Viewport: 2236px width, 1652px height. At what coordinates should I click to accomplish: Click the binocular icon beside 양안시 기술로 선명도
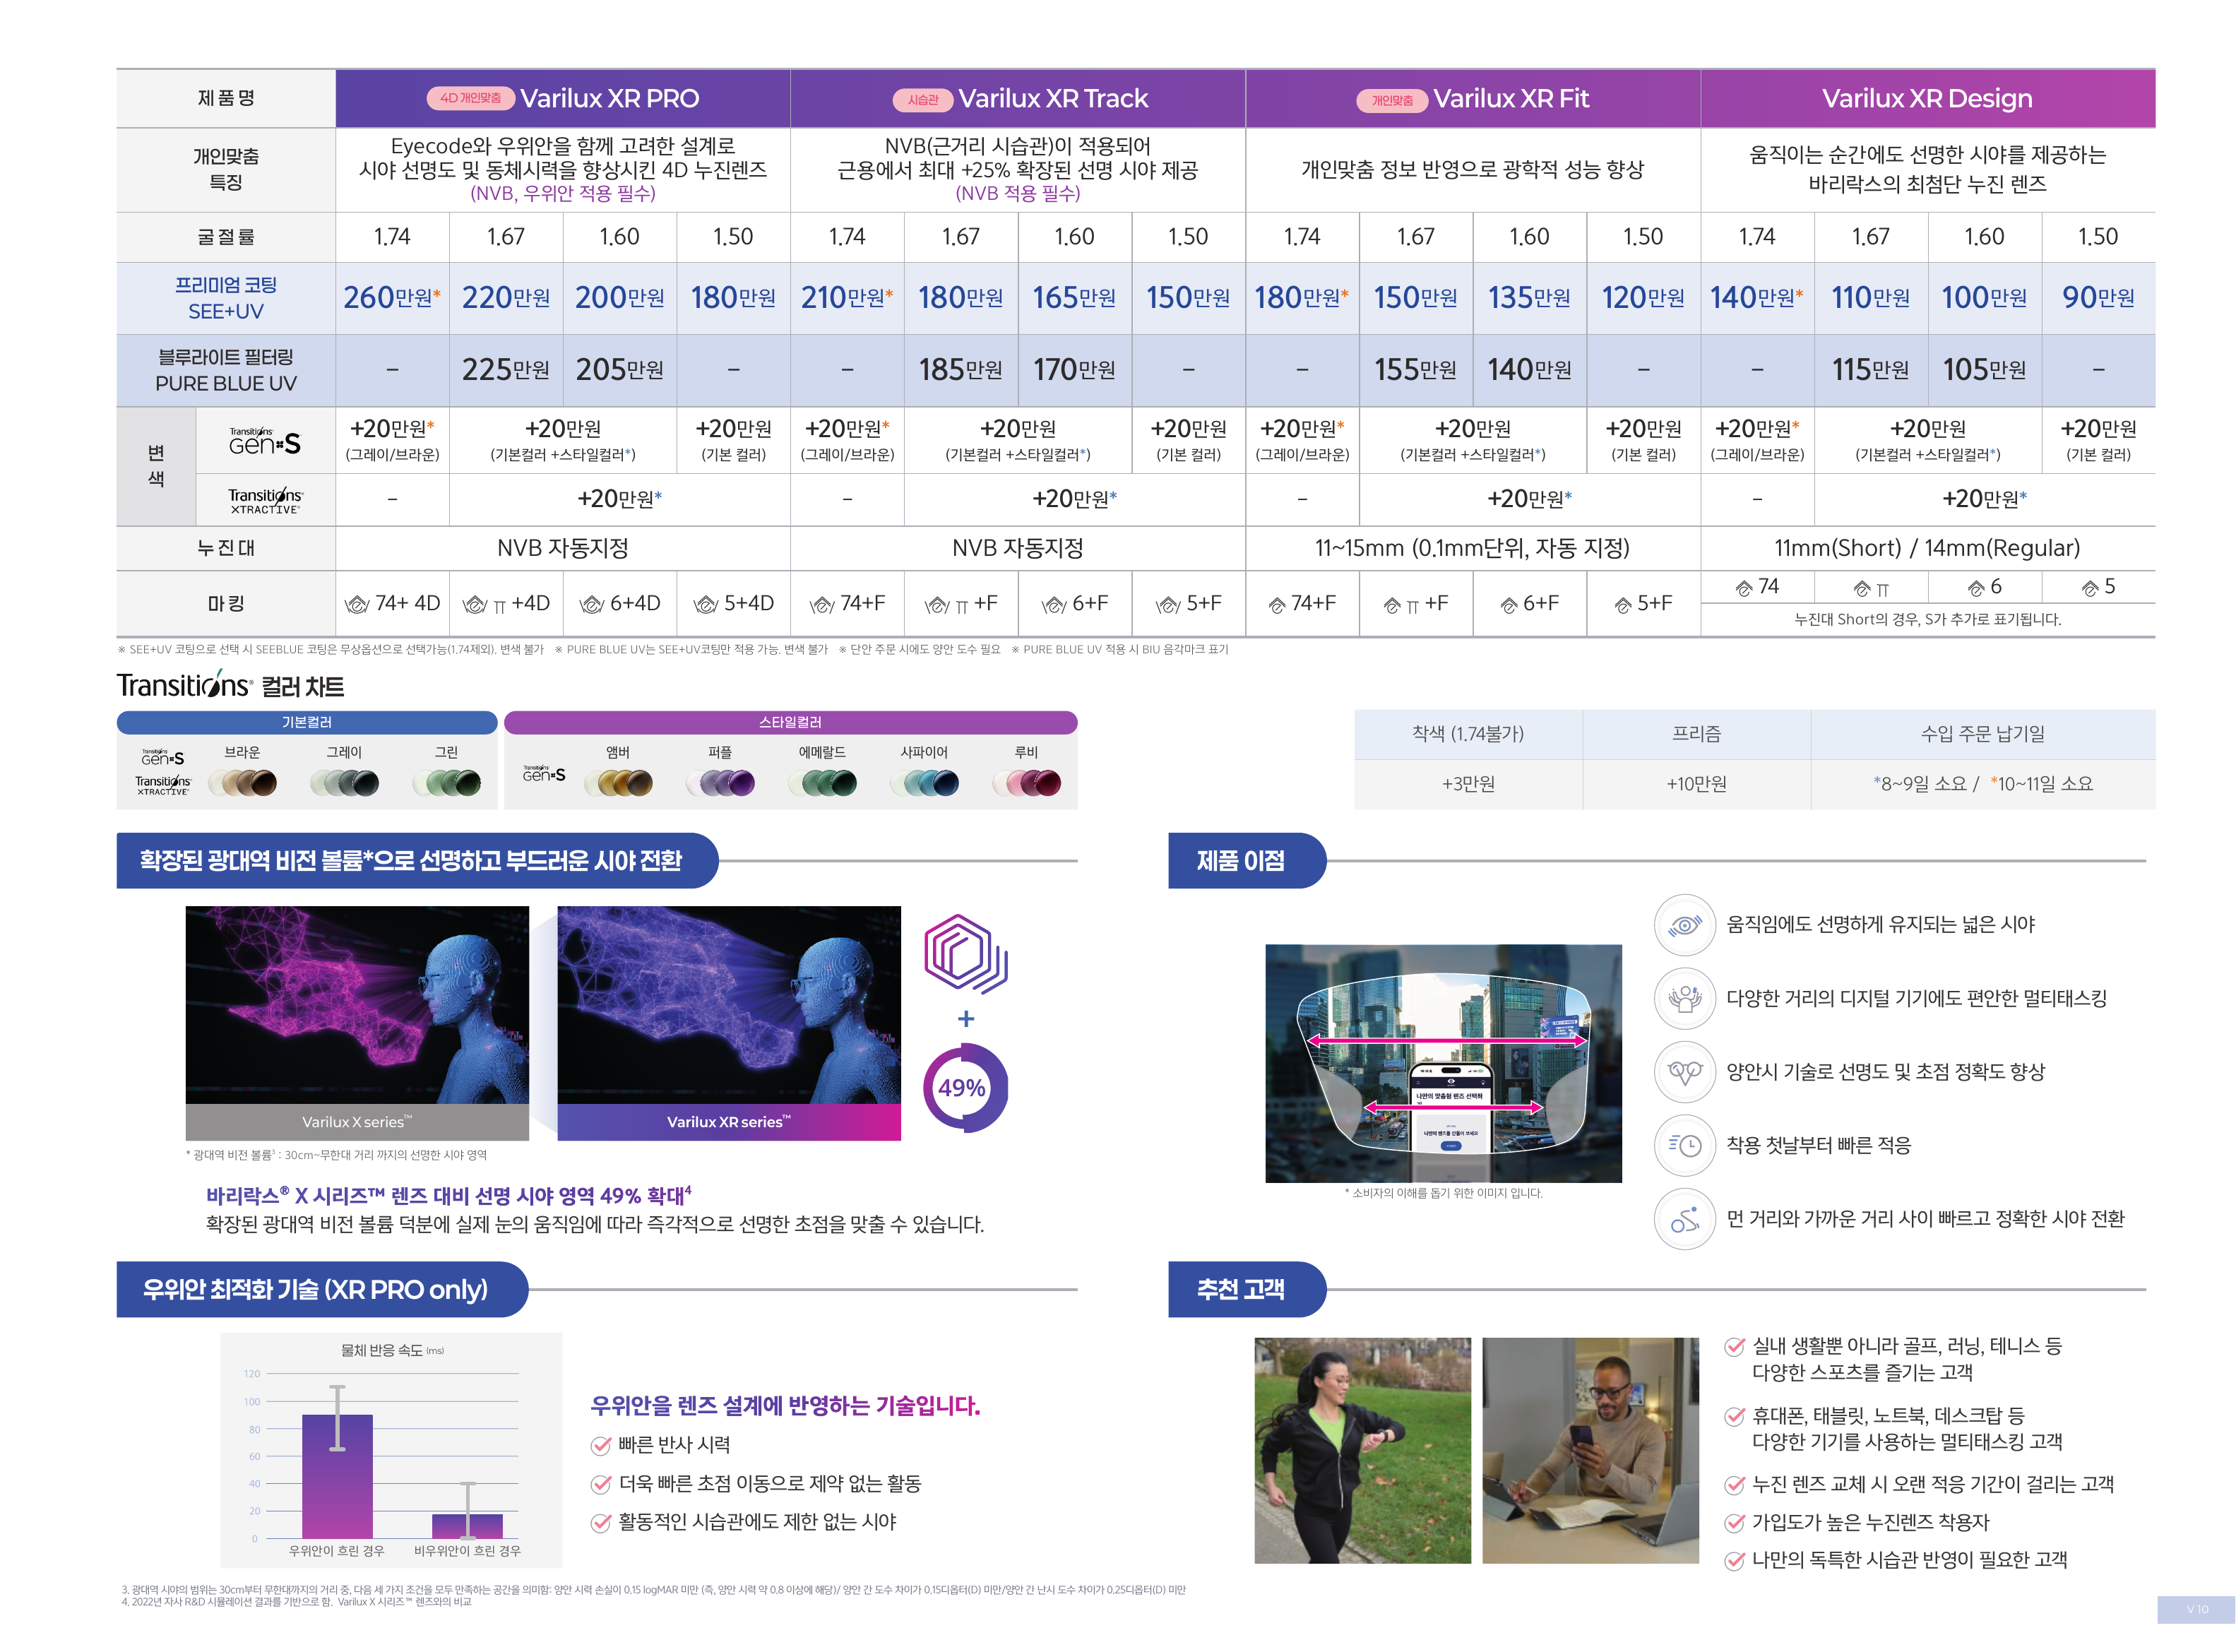[1685, 1072]
